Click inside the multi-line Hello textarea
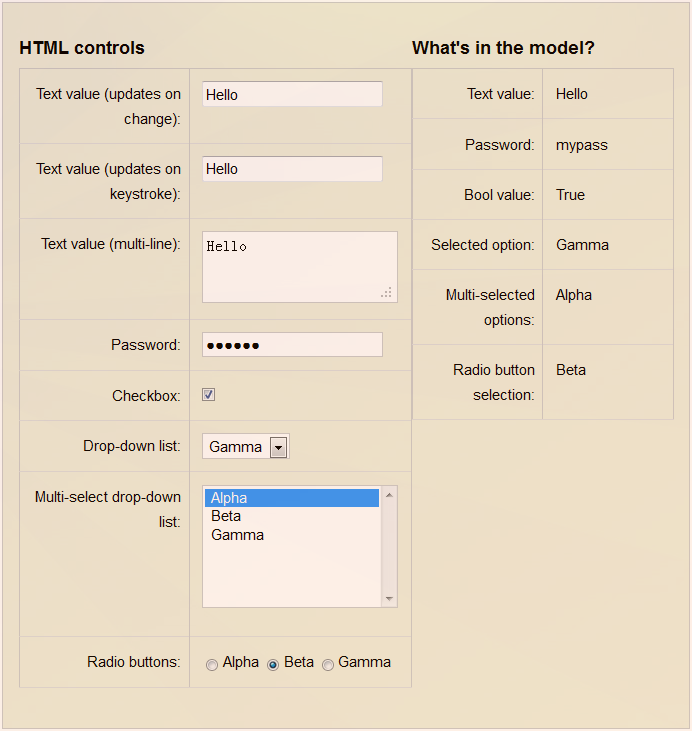 point(300,267)
